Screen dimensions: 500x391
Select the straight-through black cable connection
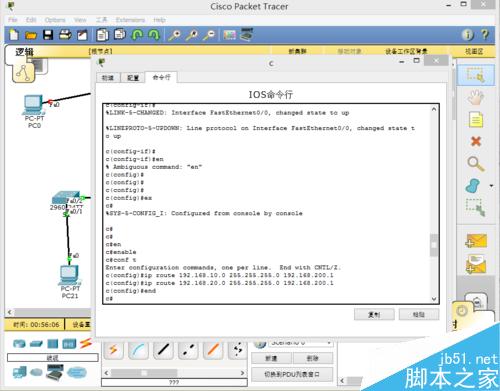click(163, 350)
